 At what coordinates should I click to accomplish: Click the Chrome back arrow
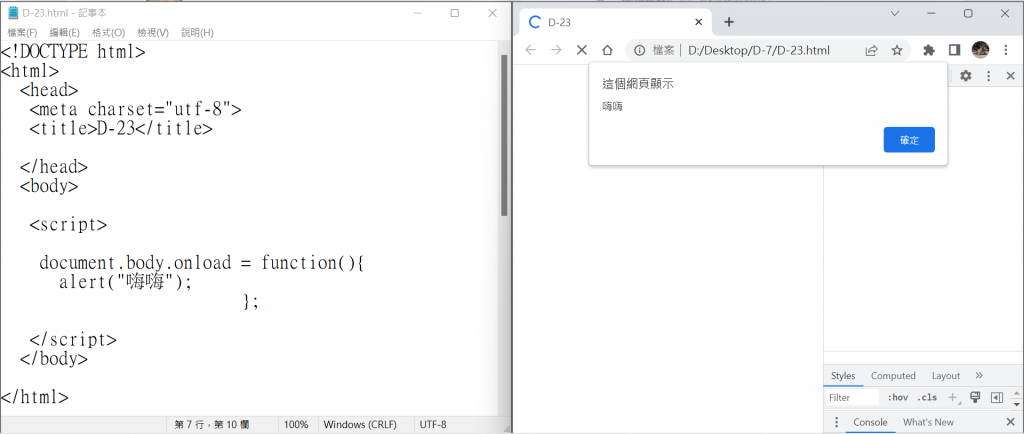[530, 50]
